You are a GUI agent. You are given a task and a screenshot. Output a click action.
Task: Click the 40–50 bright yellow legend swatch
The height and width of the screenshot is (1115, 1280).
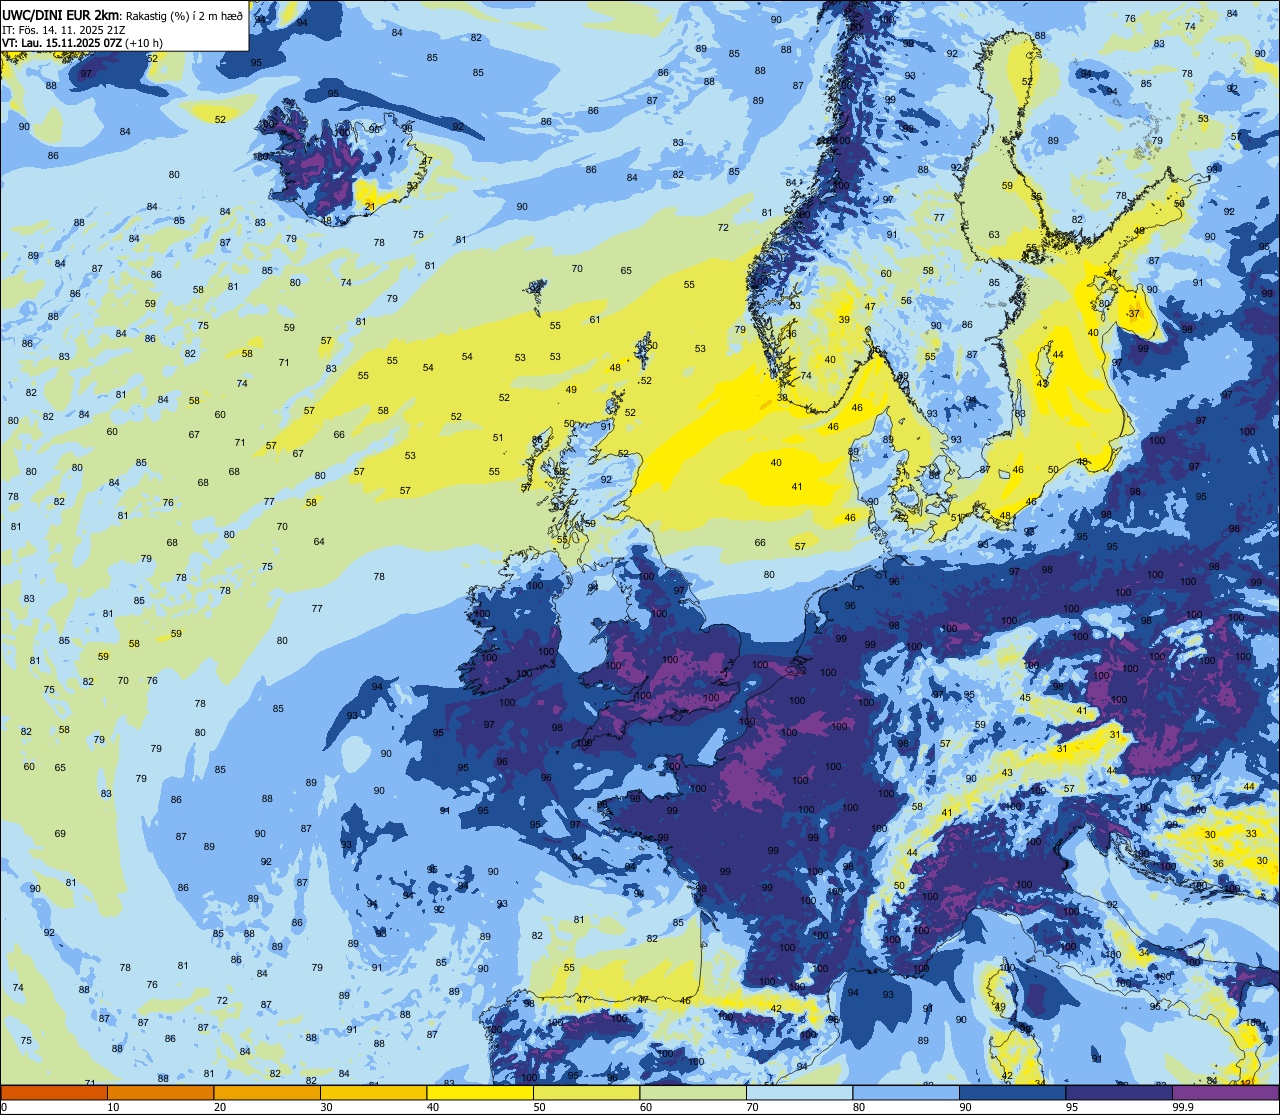[480, 1092]
